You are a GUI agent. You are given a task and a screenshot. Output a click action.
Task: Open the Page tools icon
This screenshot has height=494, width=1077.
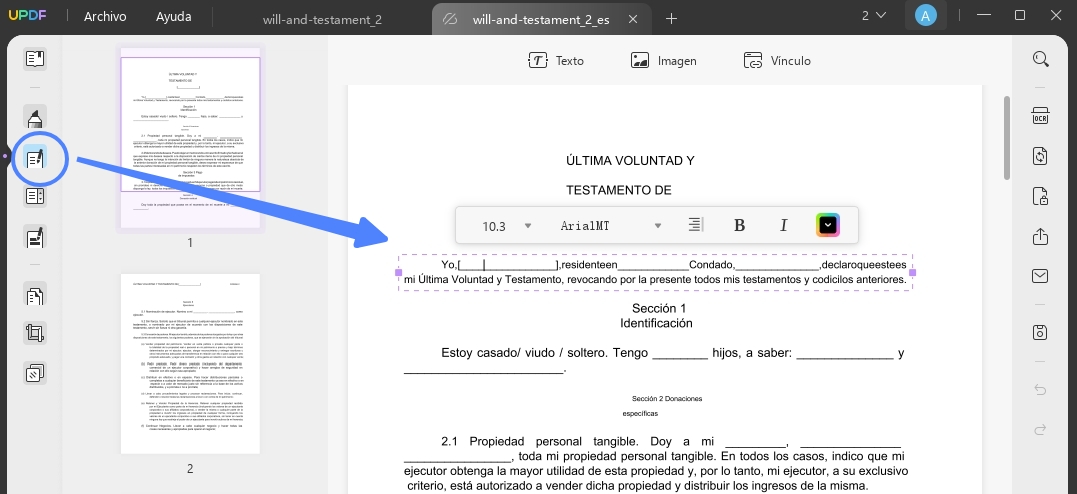pyautogui.click(x=35, y=295)
